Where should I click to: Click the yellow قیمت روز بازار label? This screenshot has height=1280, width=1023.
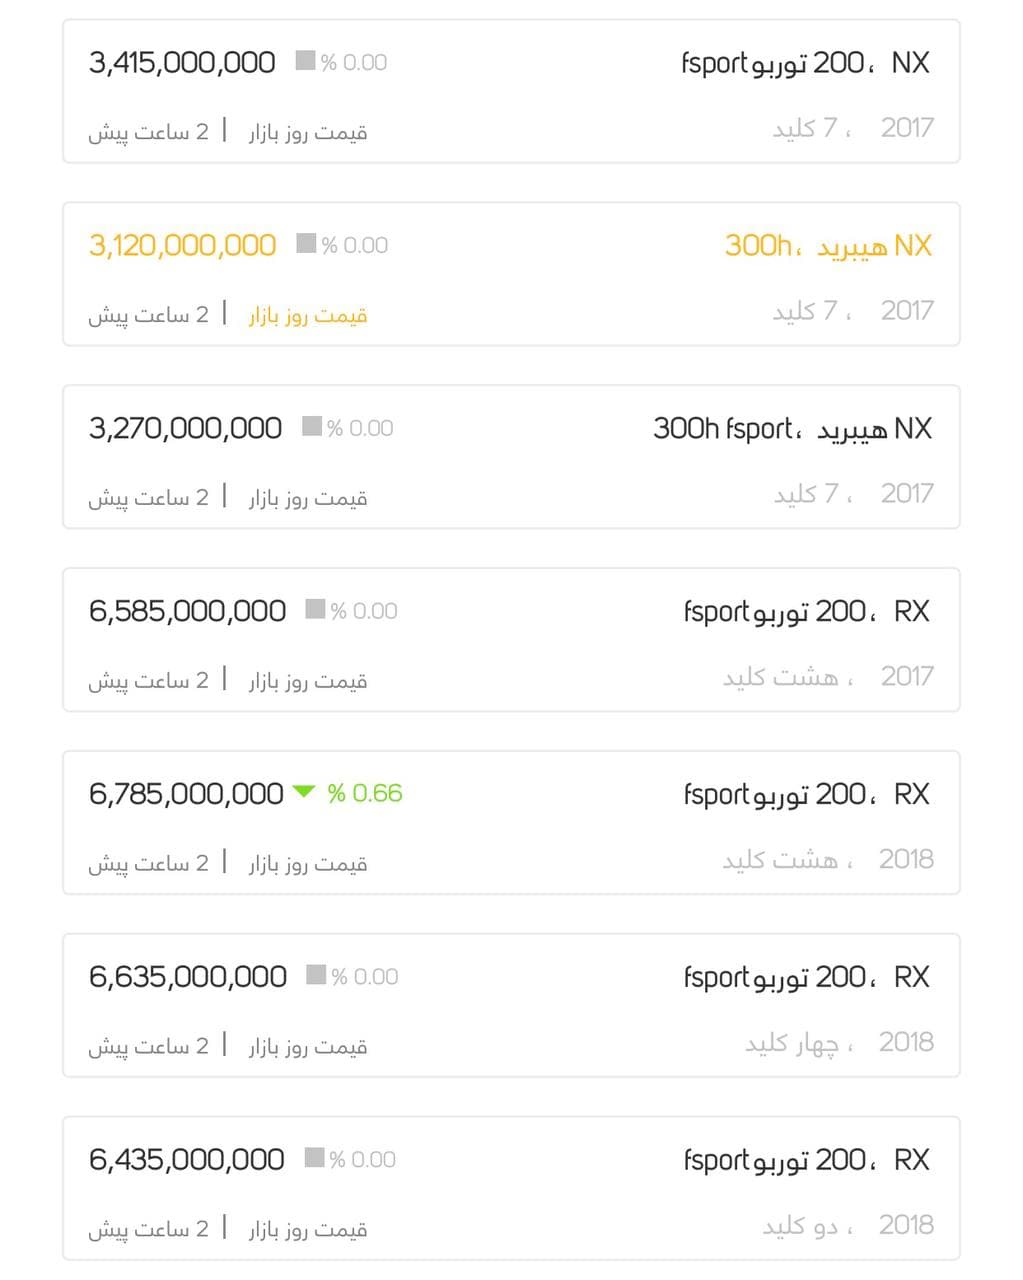[308, 315]
